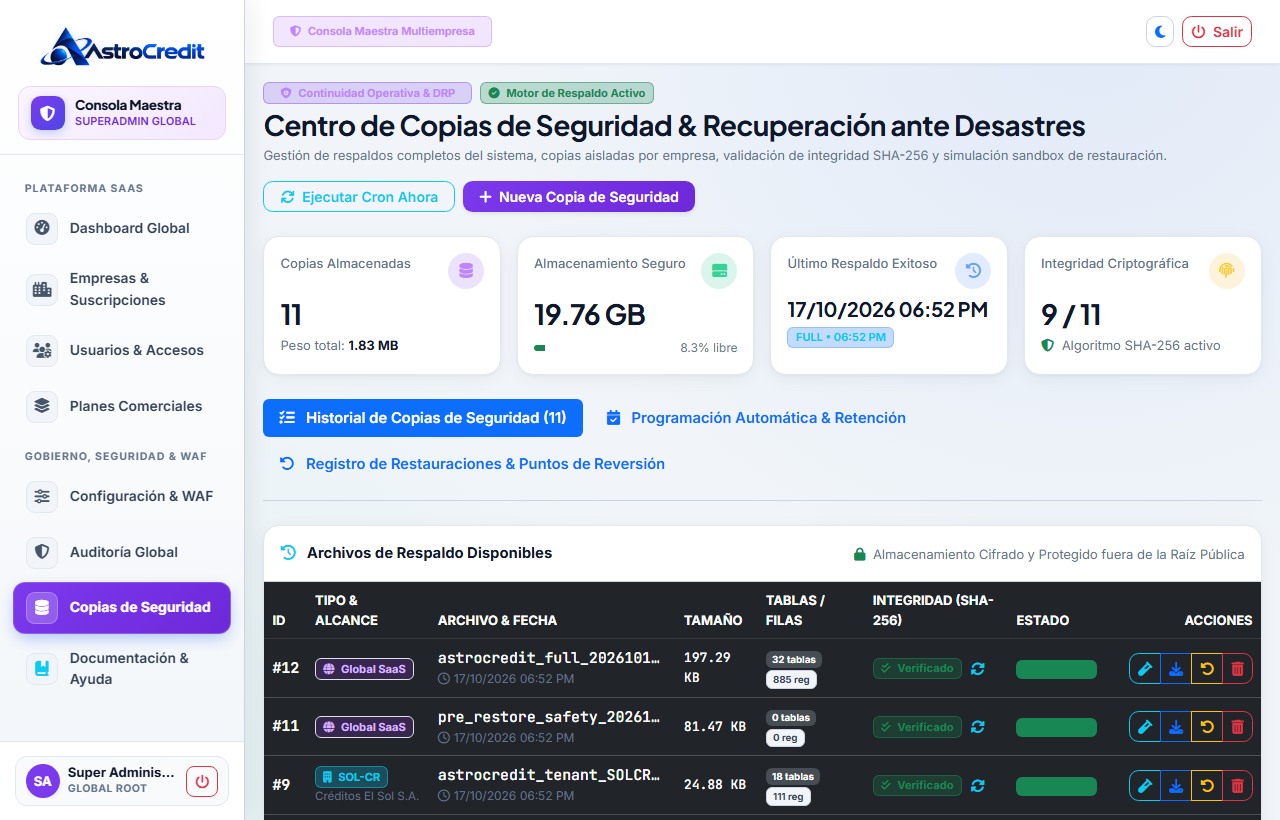
Task: Open Dashboard Global in the sidebar
Action: (122, 228)
